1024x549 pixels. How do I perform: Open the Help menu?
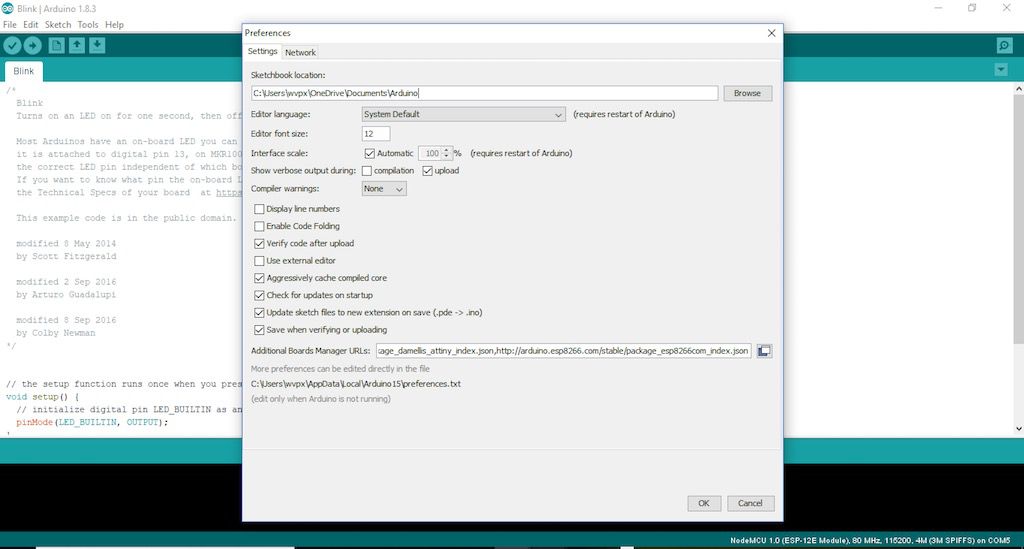tap(114, 25)
